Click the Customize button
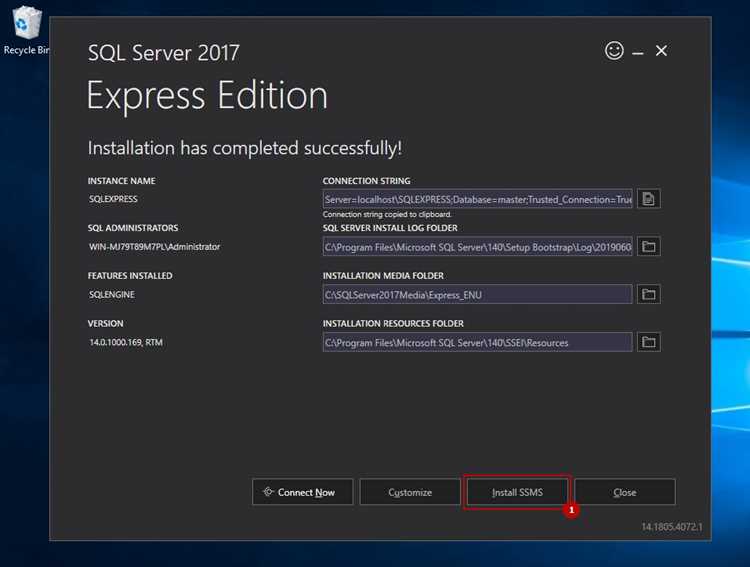This screenshot has height=567, width=750. pyautogui.click(x=410, y=492)
